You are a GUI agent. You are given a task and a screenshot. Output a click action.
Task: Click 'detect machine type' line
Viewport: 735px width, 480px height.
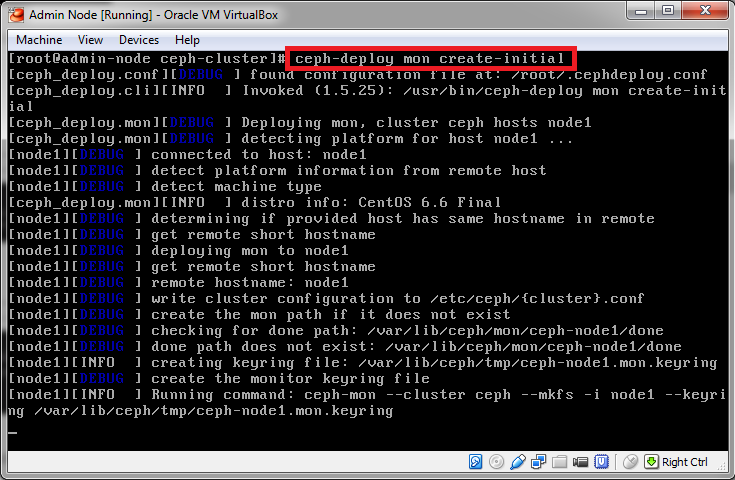[x=236, y=187]
